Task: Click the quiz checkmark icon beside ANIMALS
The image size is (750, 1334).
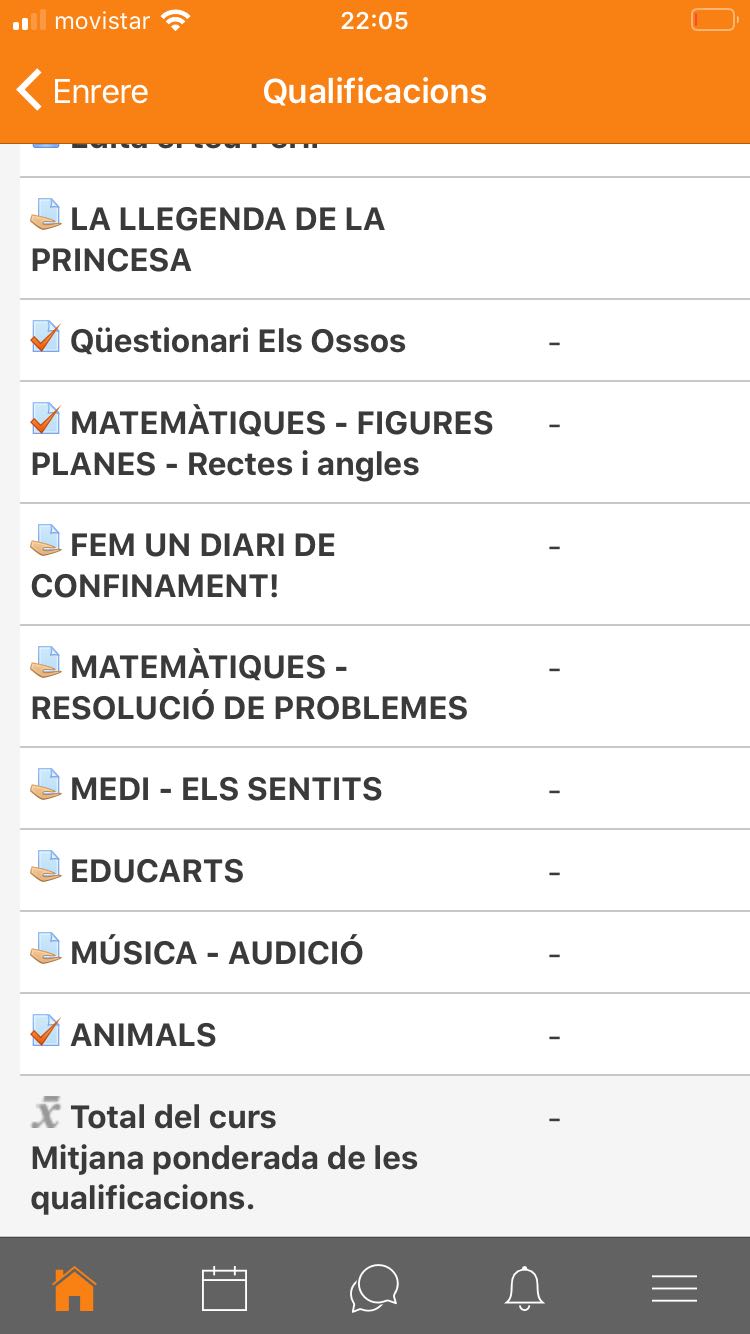Action: coord(46,1031)
